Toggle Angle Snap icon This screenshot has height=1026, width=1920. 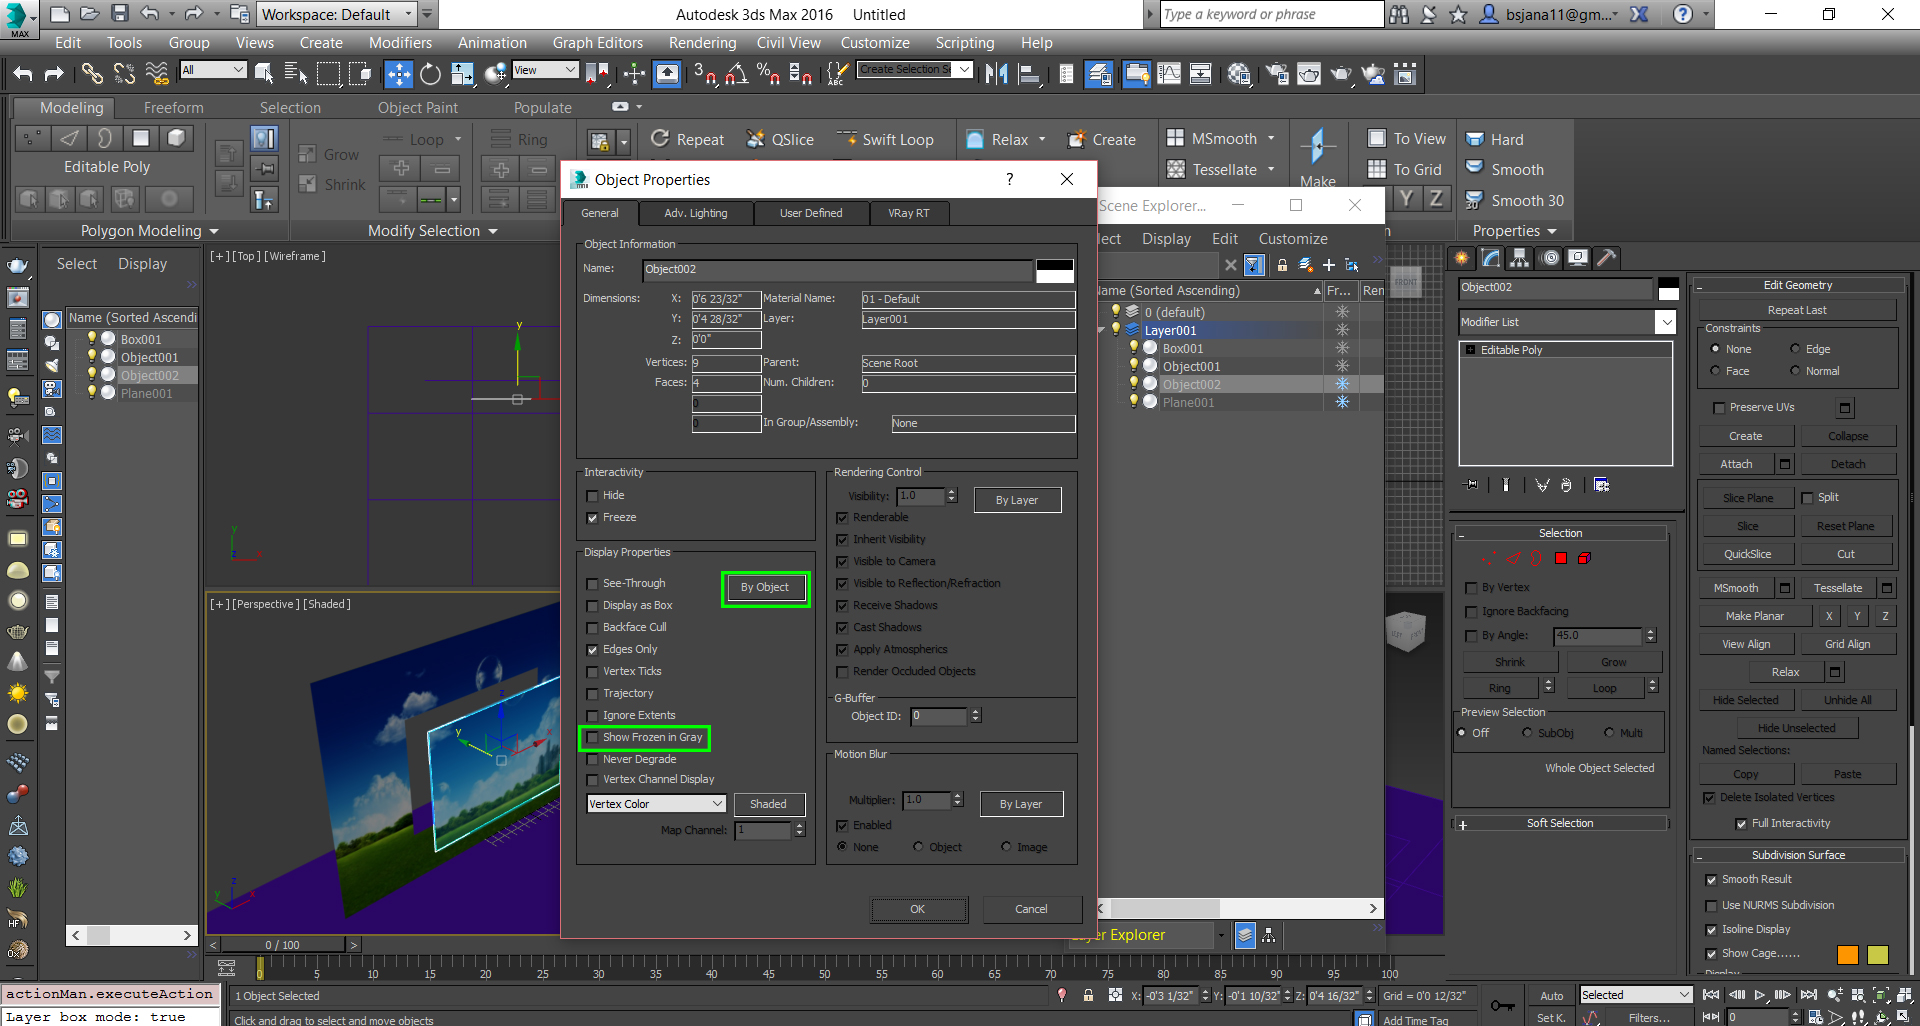[x=736, y=74]
